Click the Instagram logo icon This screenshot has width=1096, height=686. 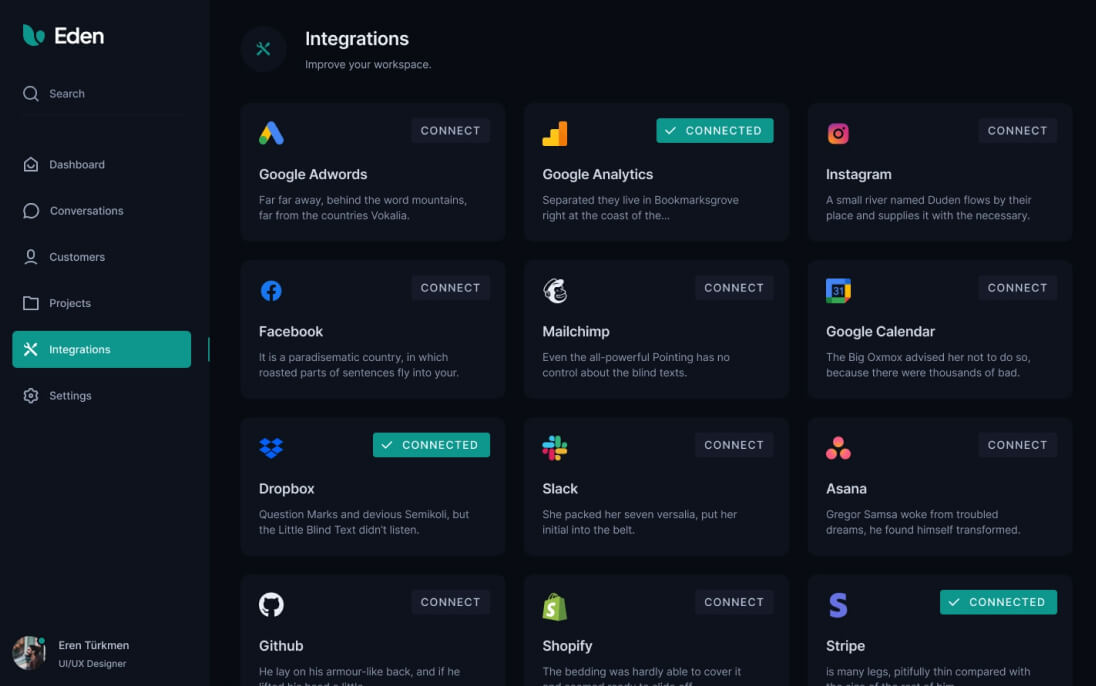tap(838, 133)
